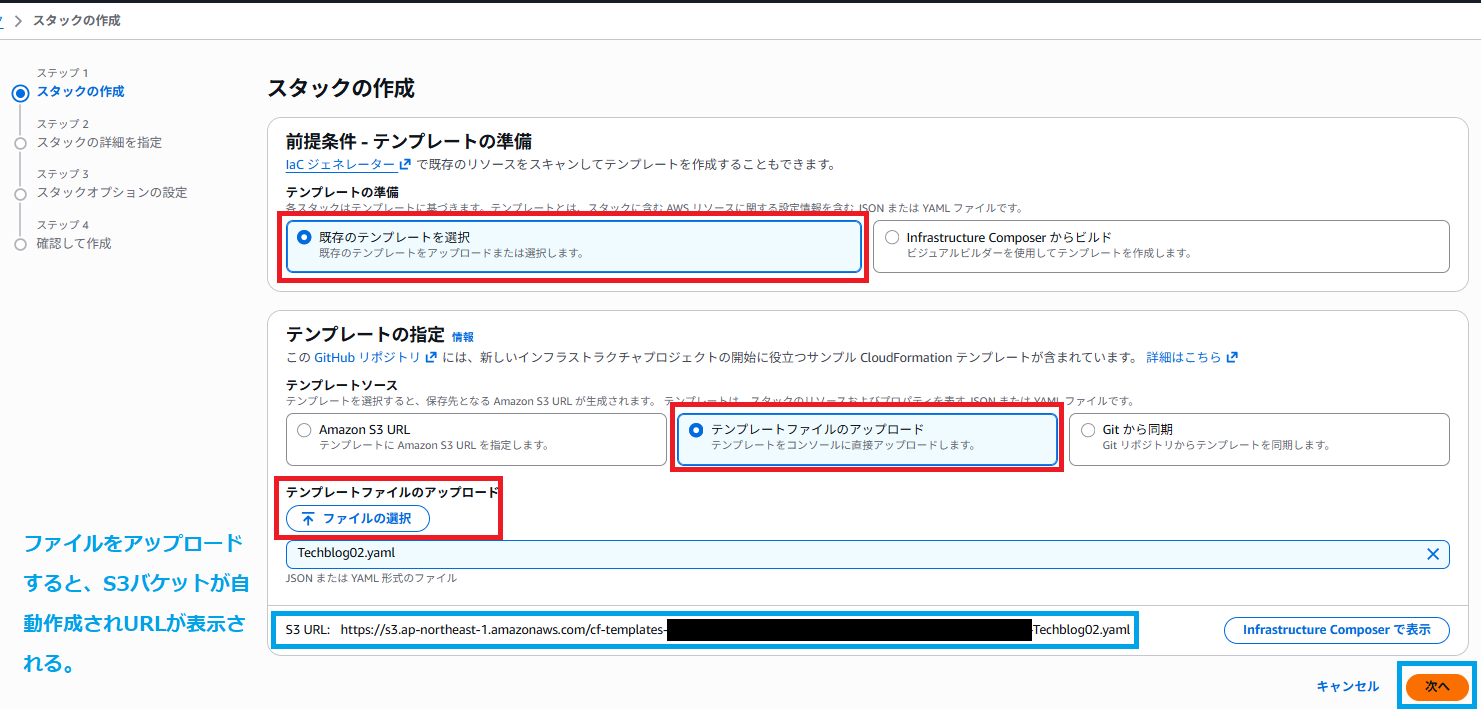Click the external link icon beside IaC ジェネレーター
The height and width of the screenshot is (709, 1481).
click(x=404, y=164)
